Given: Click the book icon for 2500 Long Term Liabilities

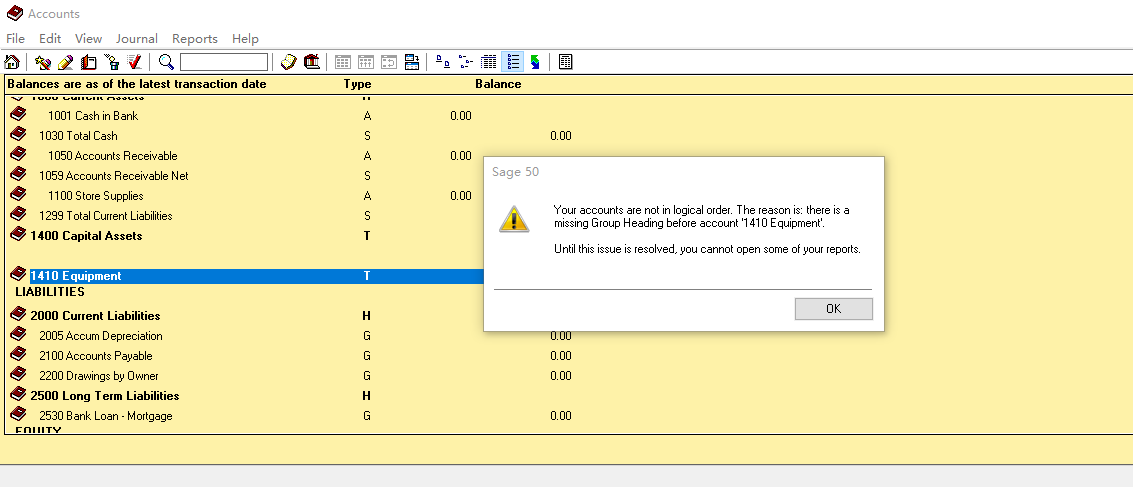Looking at the screenshot, I should (18, 395).
